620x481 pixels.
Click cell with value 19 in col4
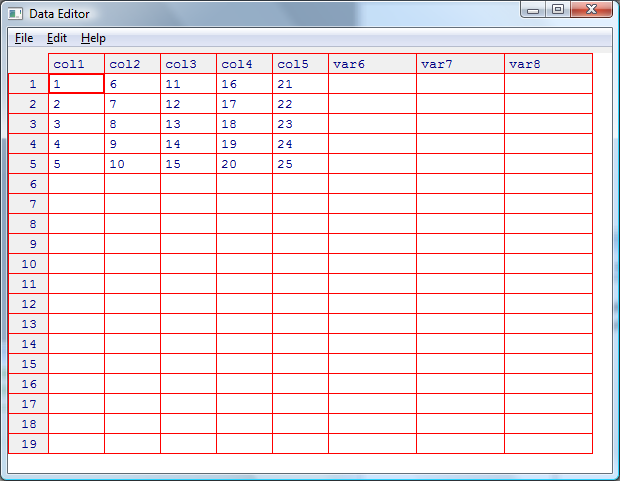[x=244, y=144]
